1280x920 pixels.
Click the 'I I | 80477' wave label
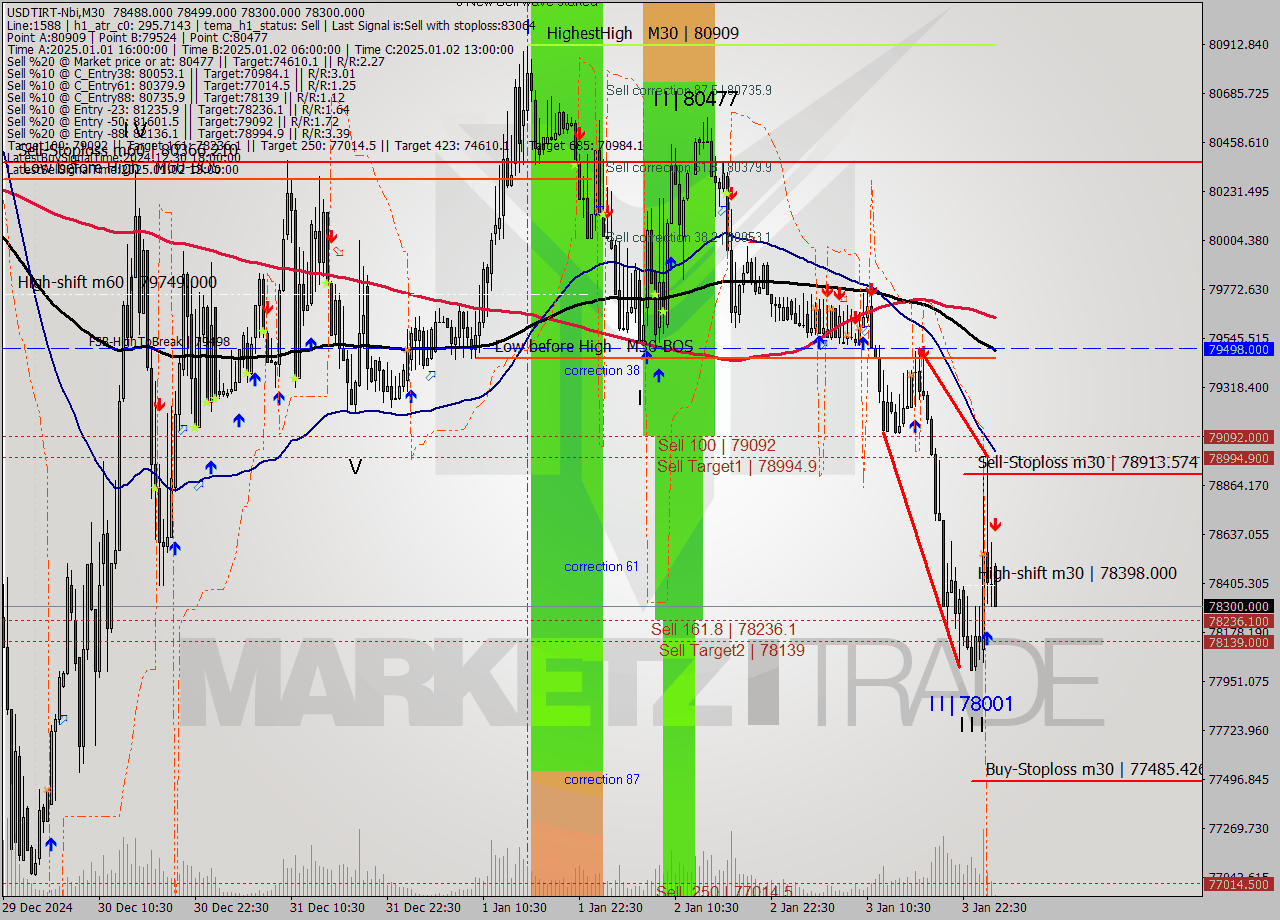click(x=695, y=99)
